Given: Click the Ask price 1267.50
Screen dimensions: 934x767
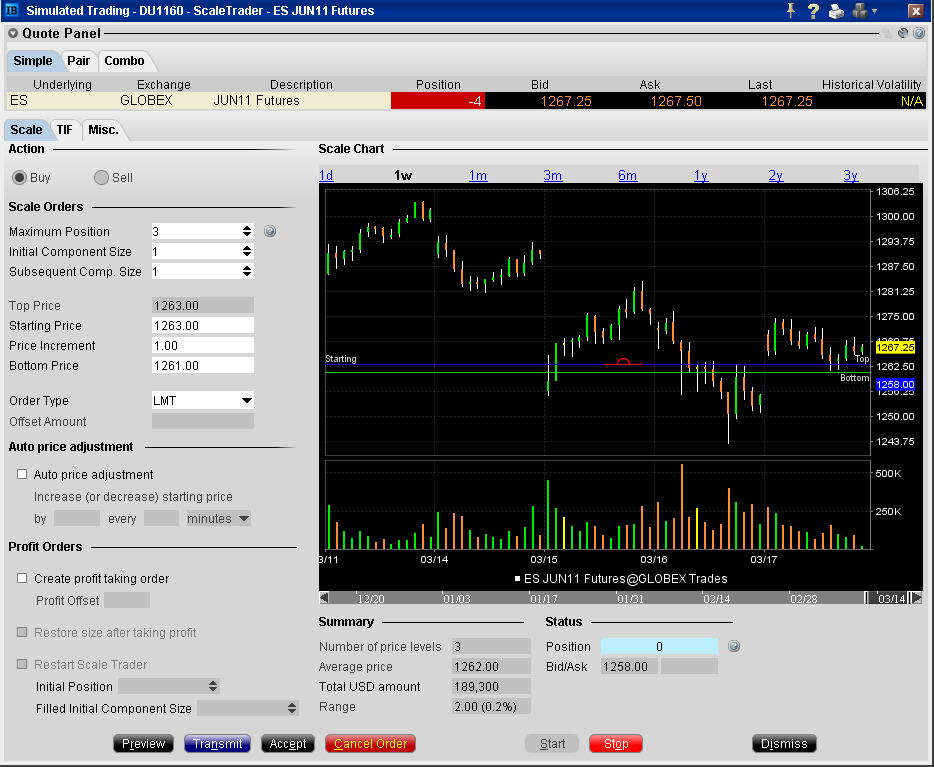Looking at the screenshot, I should click(676, 101).
